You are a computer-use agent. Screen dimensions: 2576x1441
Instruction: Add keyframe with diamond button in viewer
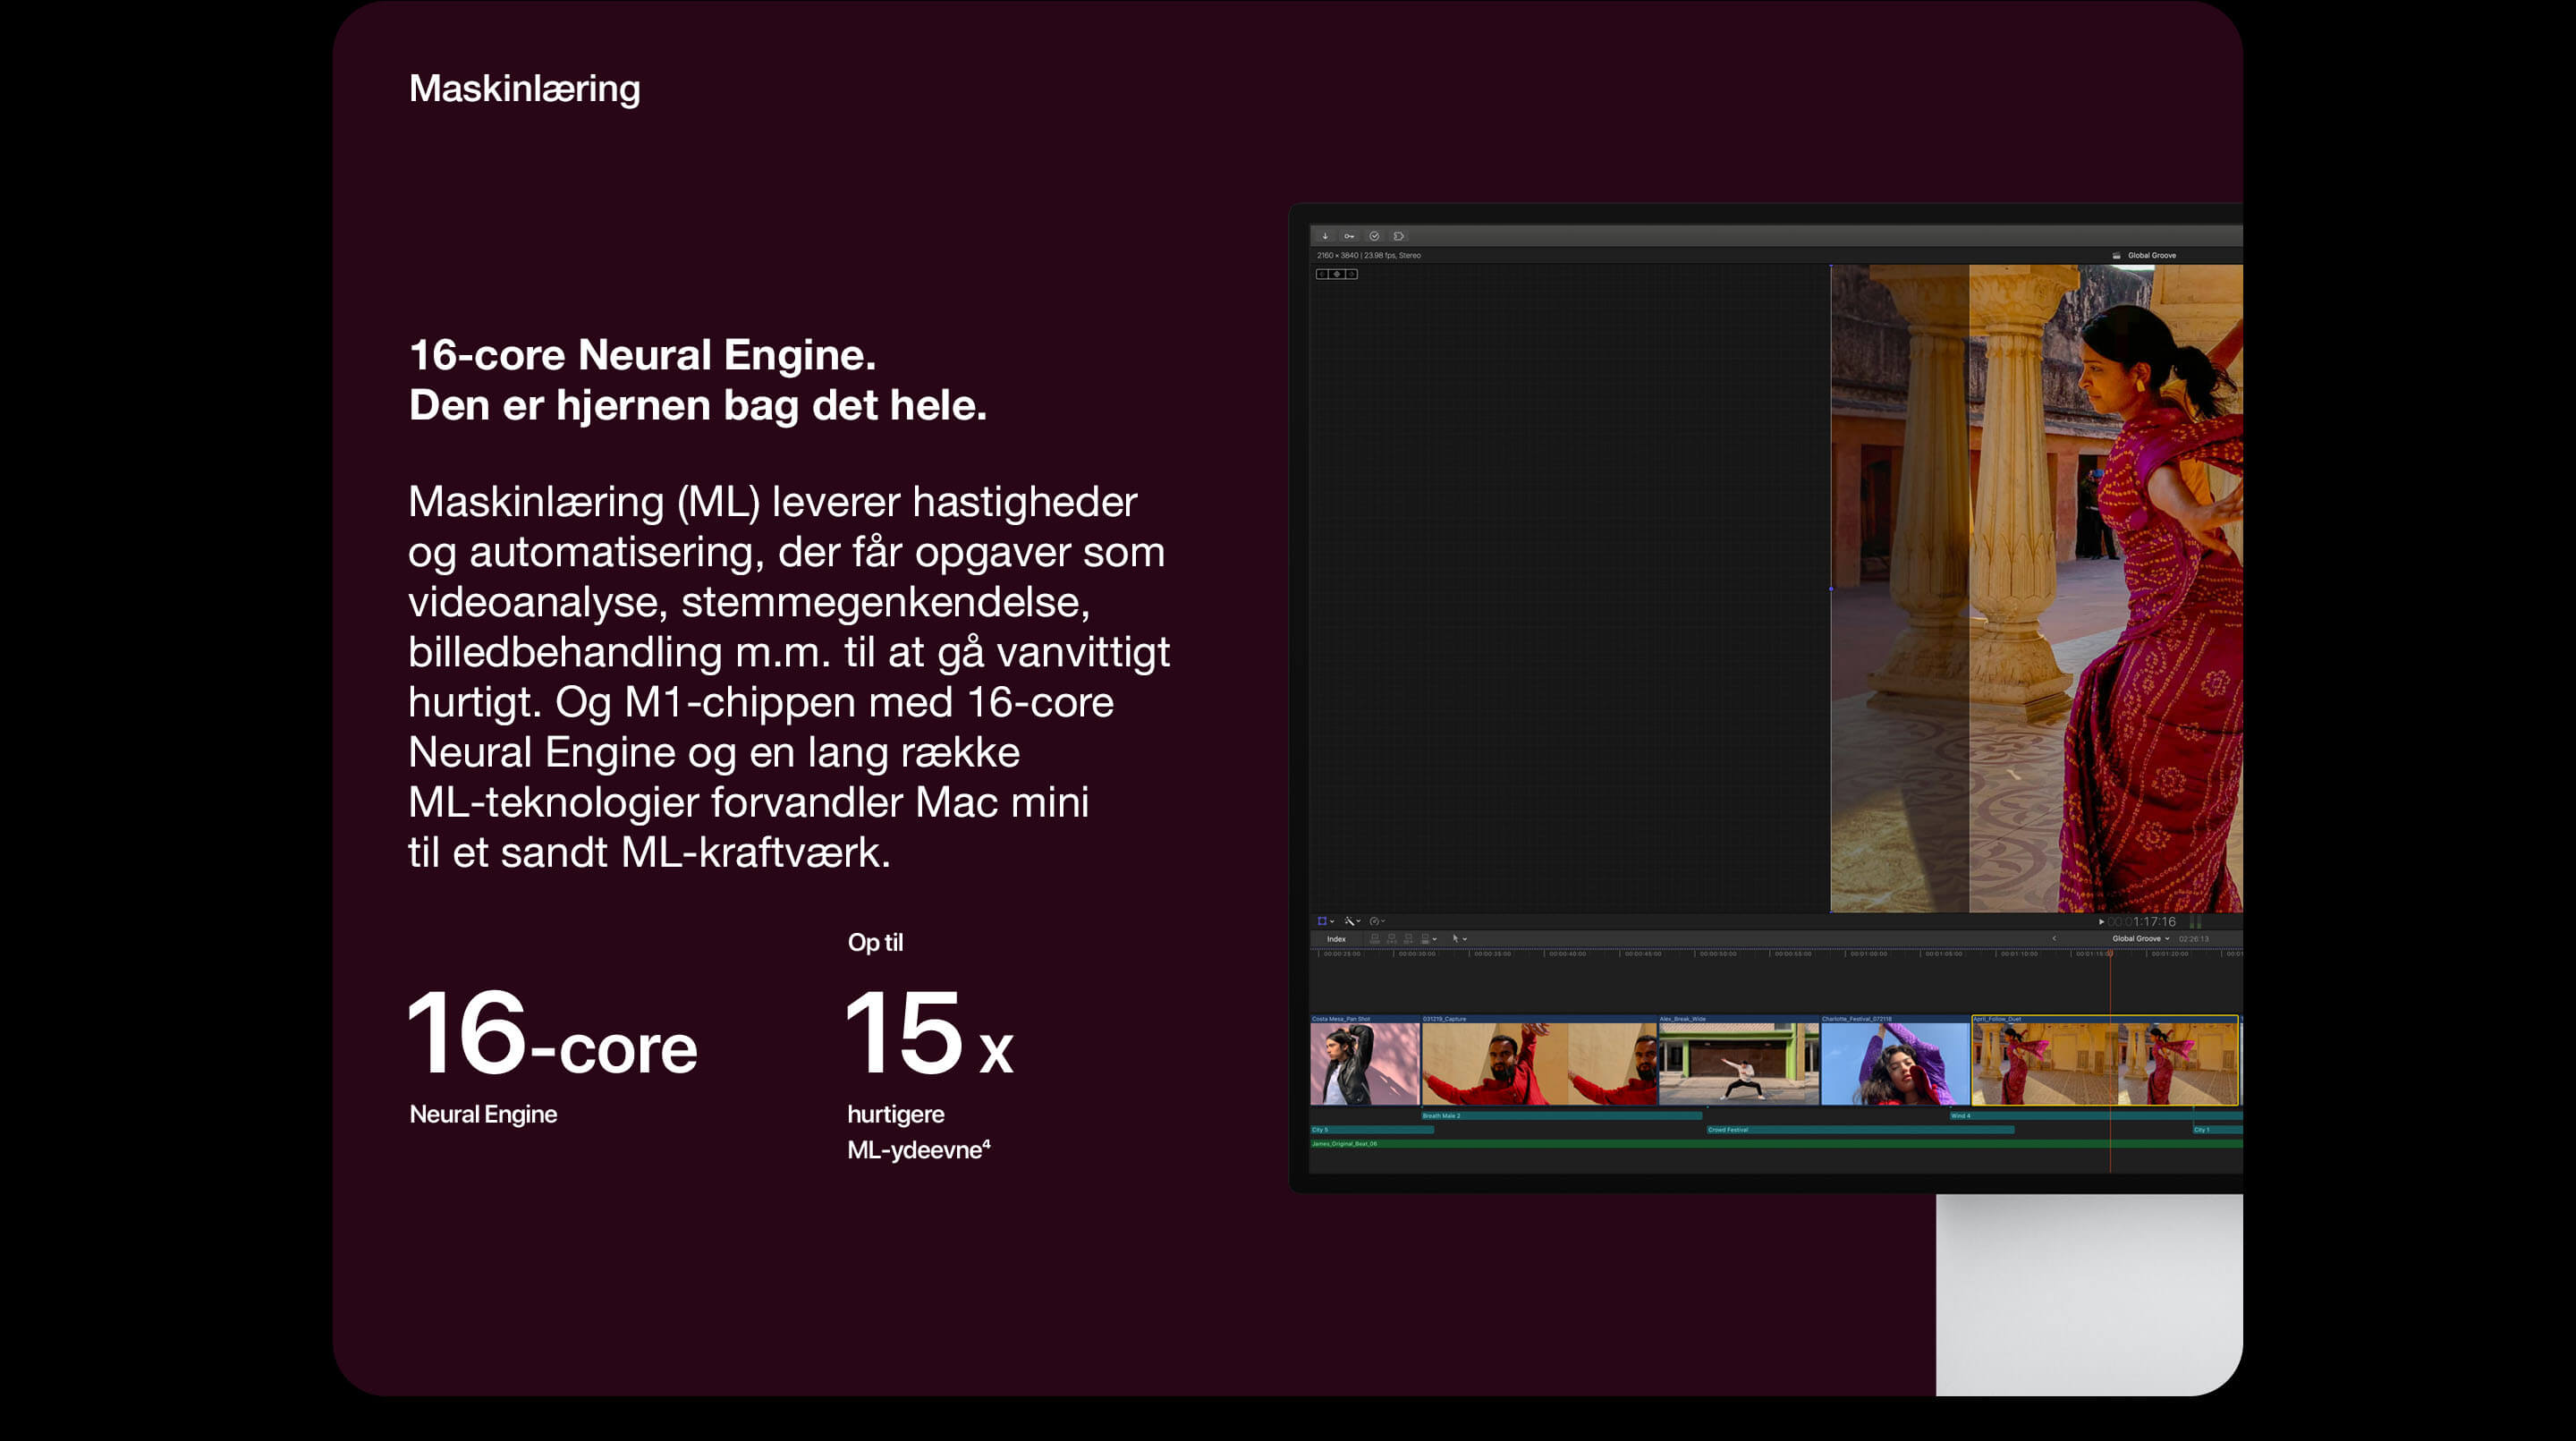pos(1337,274)
